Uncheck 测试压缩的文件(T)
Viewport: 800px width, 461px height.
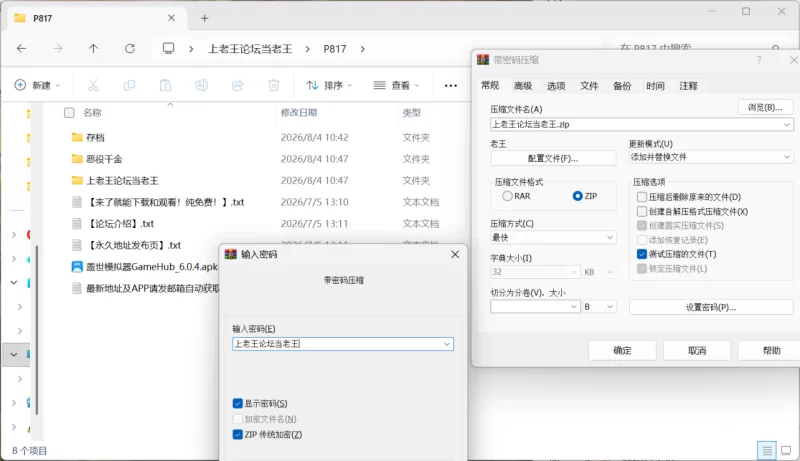pyautogui.click(x=642, y=254)
